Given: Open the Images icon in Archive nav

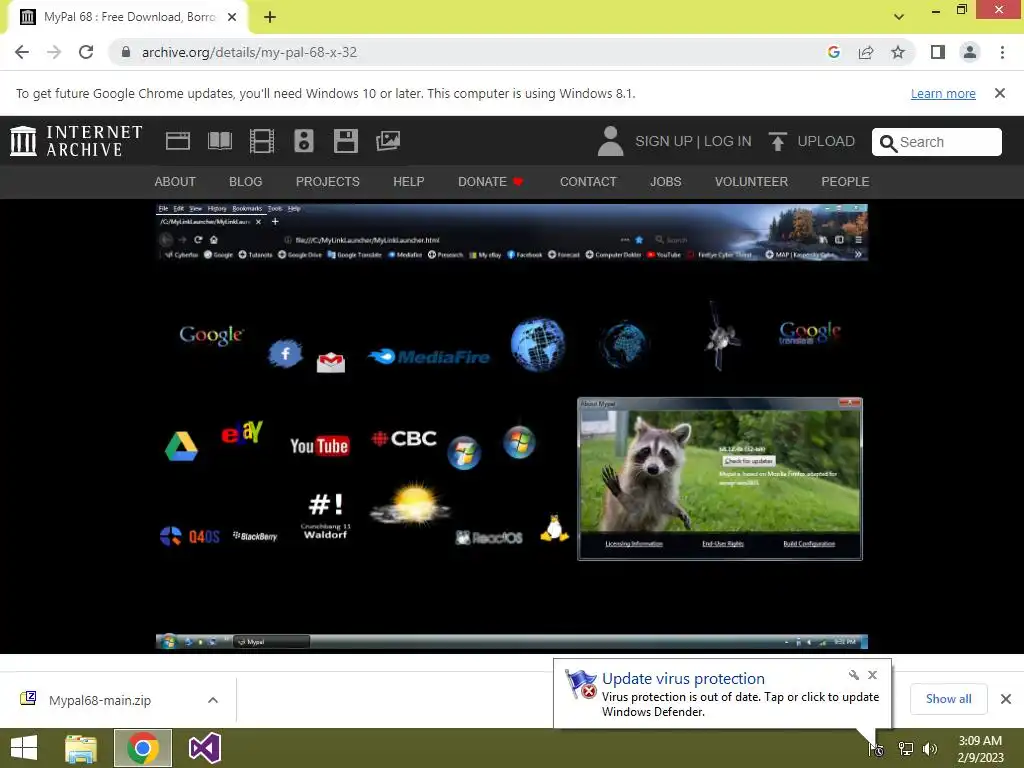Looking at the screenshot, I should tap(388, 141).
